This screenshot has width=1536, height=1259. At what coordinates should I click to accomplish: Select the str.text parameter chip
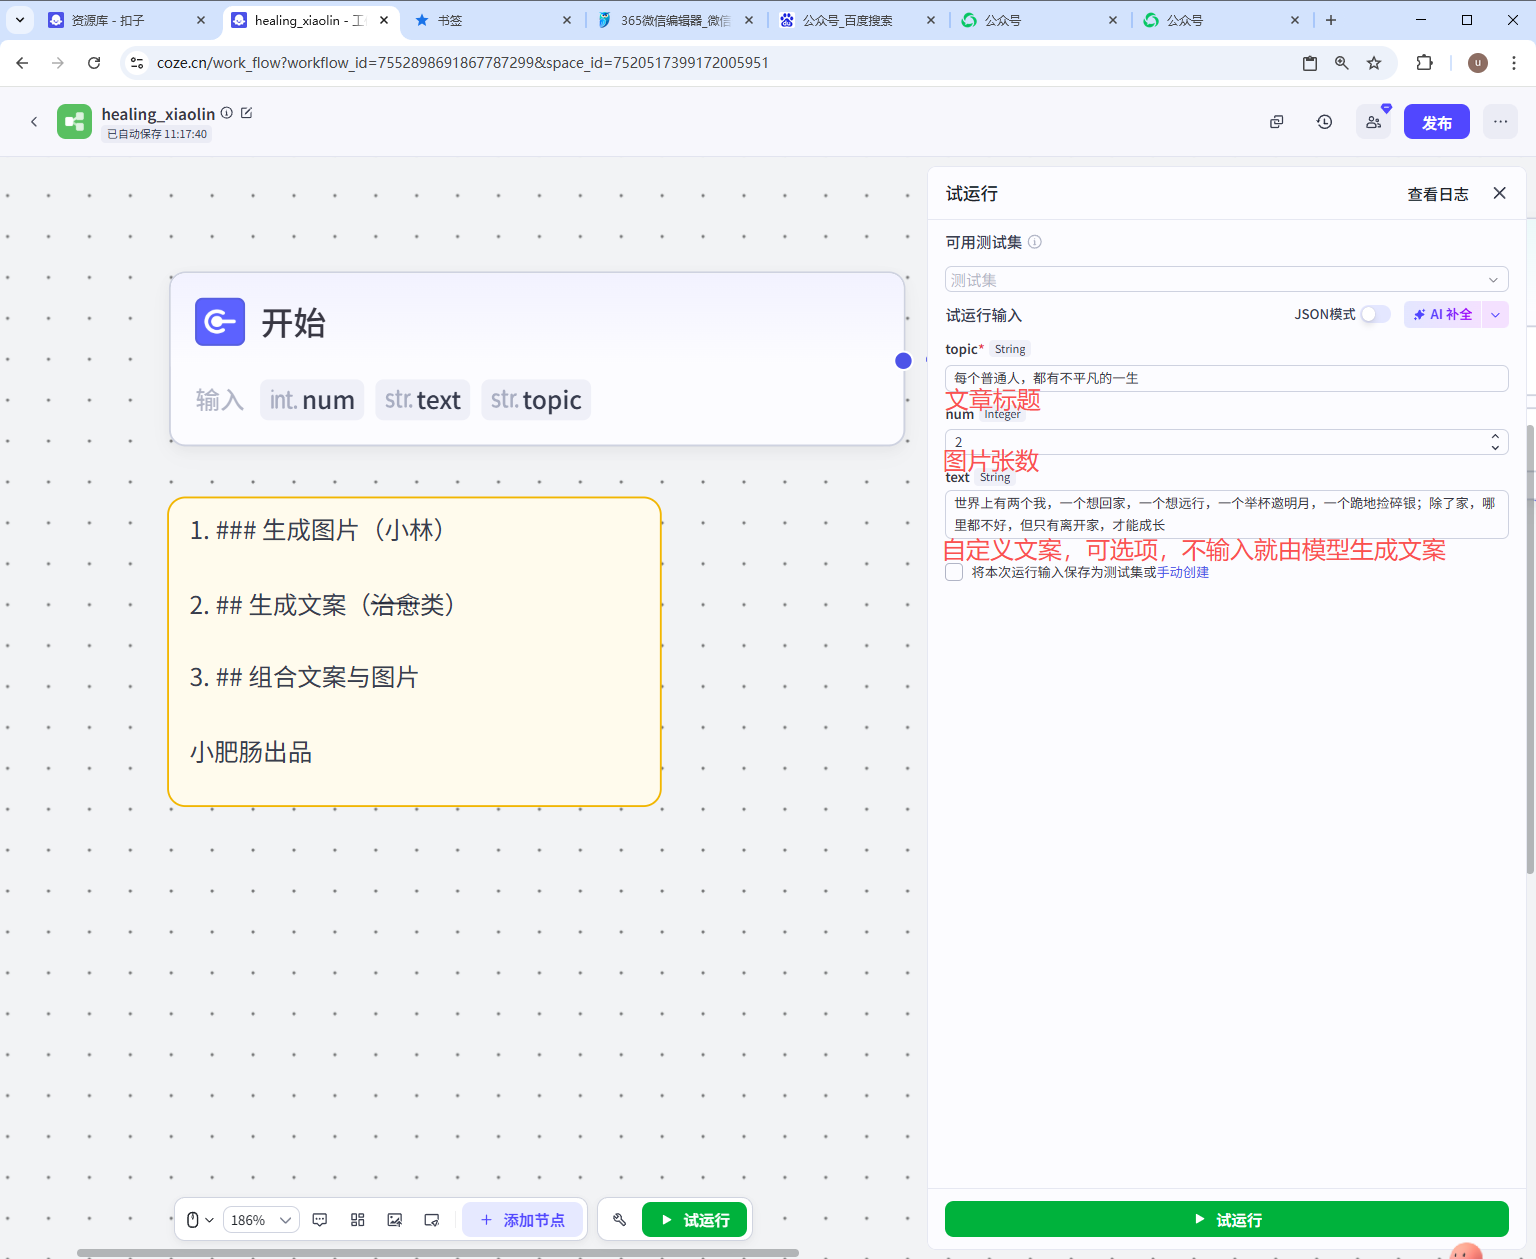pos(422,400)
